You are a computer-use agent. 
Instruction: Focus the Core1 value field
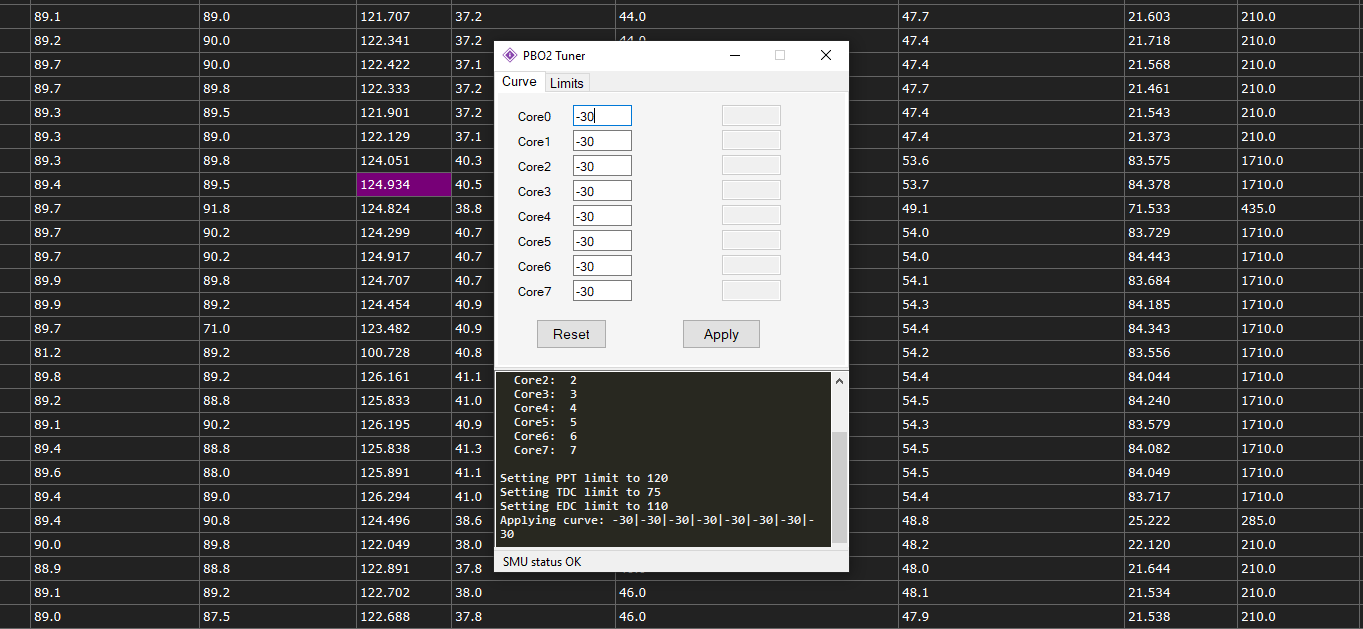click(602, 142)
